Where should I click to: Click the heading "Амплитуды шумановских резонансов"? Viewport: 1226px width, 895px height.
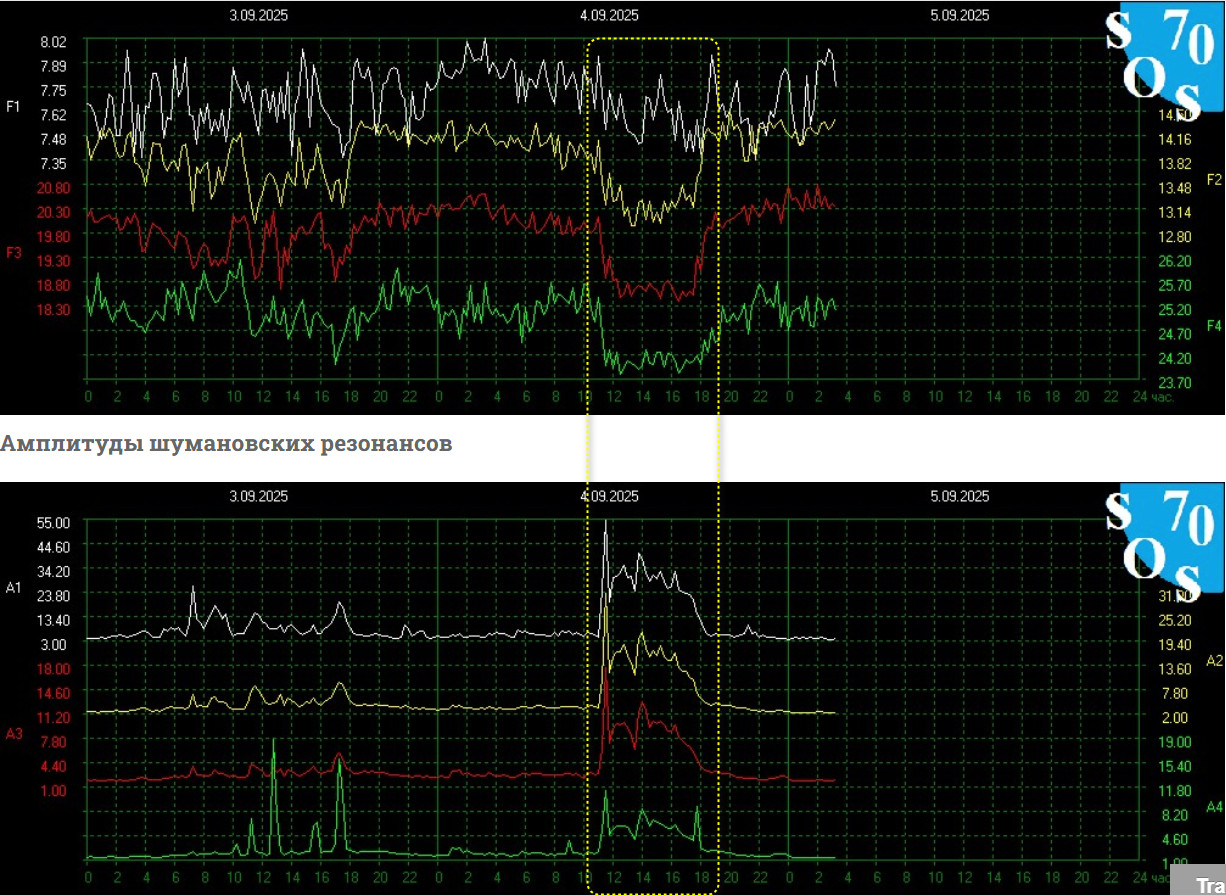[x=226, y=444]
